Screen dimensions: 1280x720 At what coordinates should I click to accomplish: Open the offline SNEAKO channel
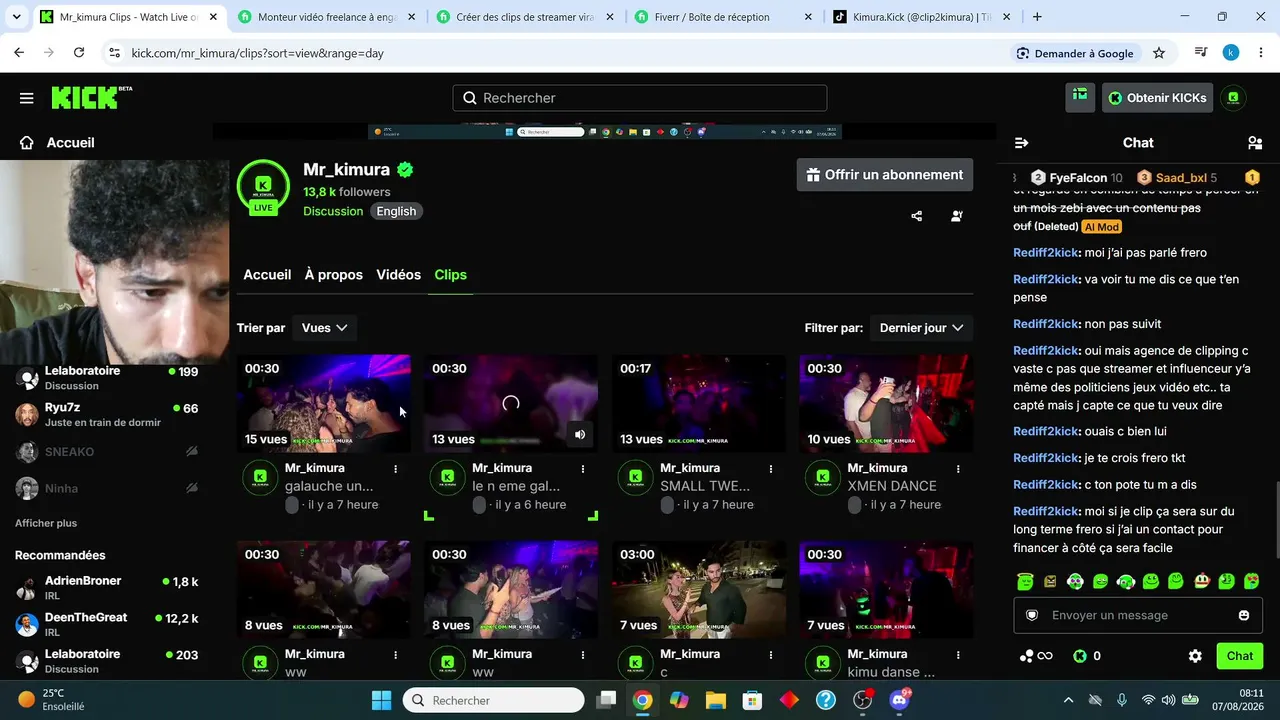pyautogui.click(x=107, y=452)
